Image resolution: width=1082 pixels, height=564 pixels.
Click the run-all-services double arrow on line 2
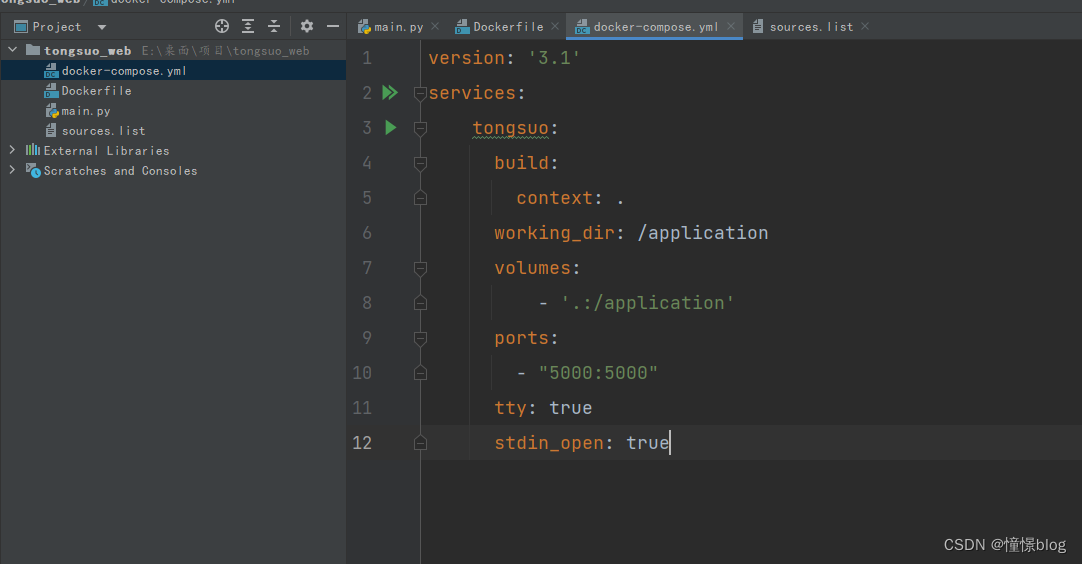click(x=390, y=93)
